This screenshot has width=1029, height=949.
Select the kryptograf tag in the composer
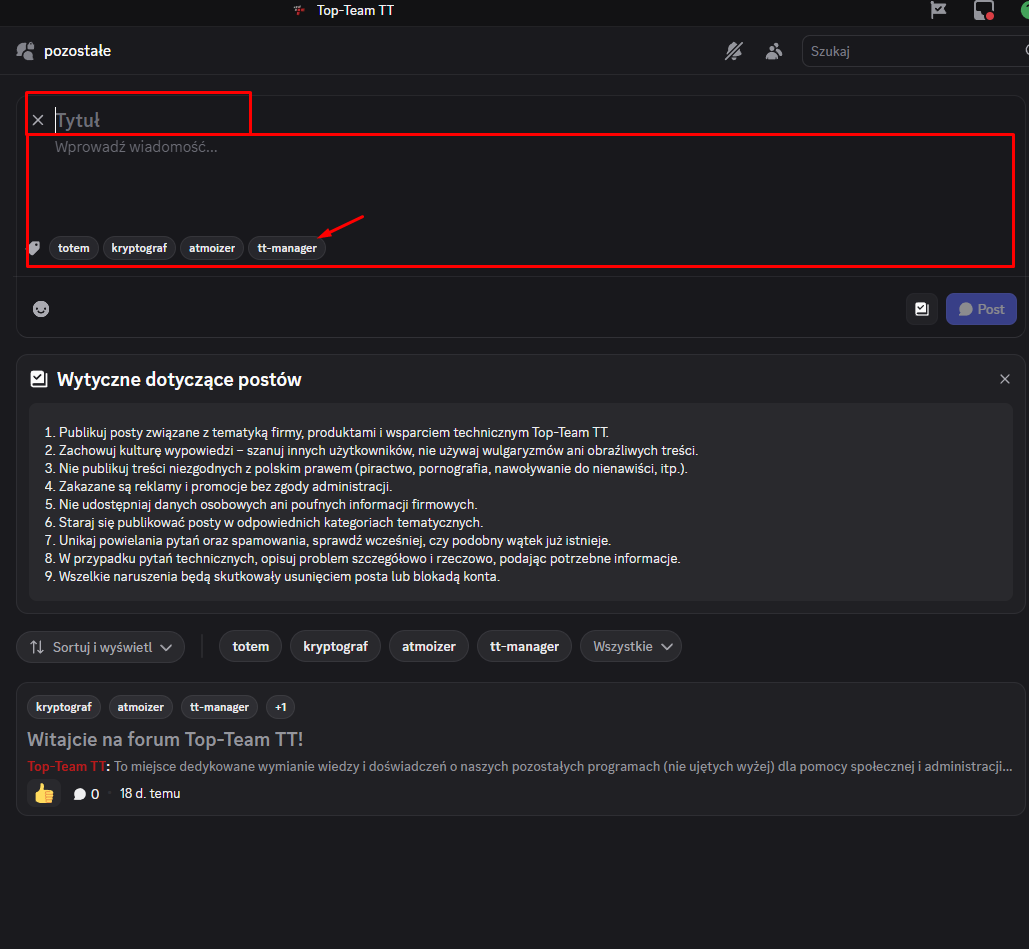139,248
